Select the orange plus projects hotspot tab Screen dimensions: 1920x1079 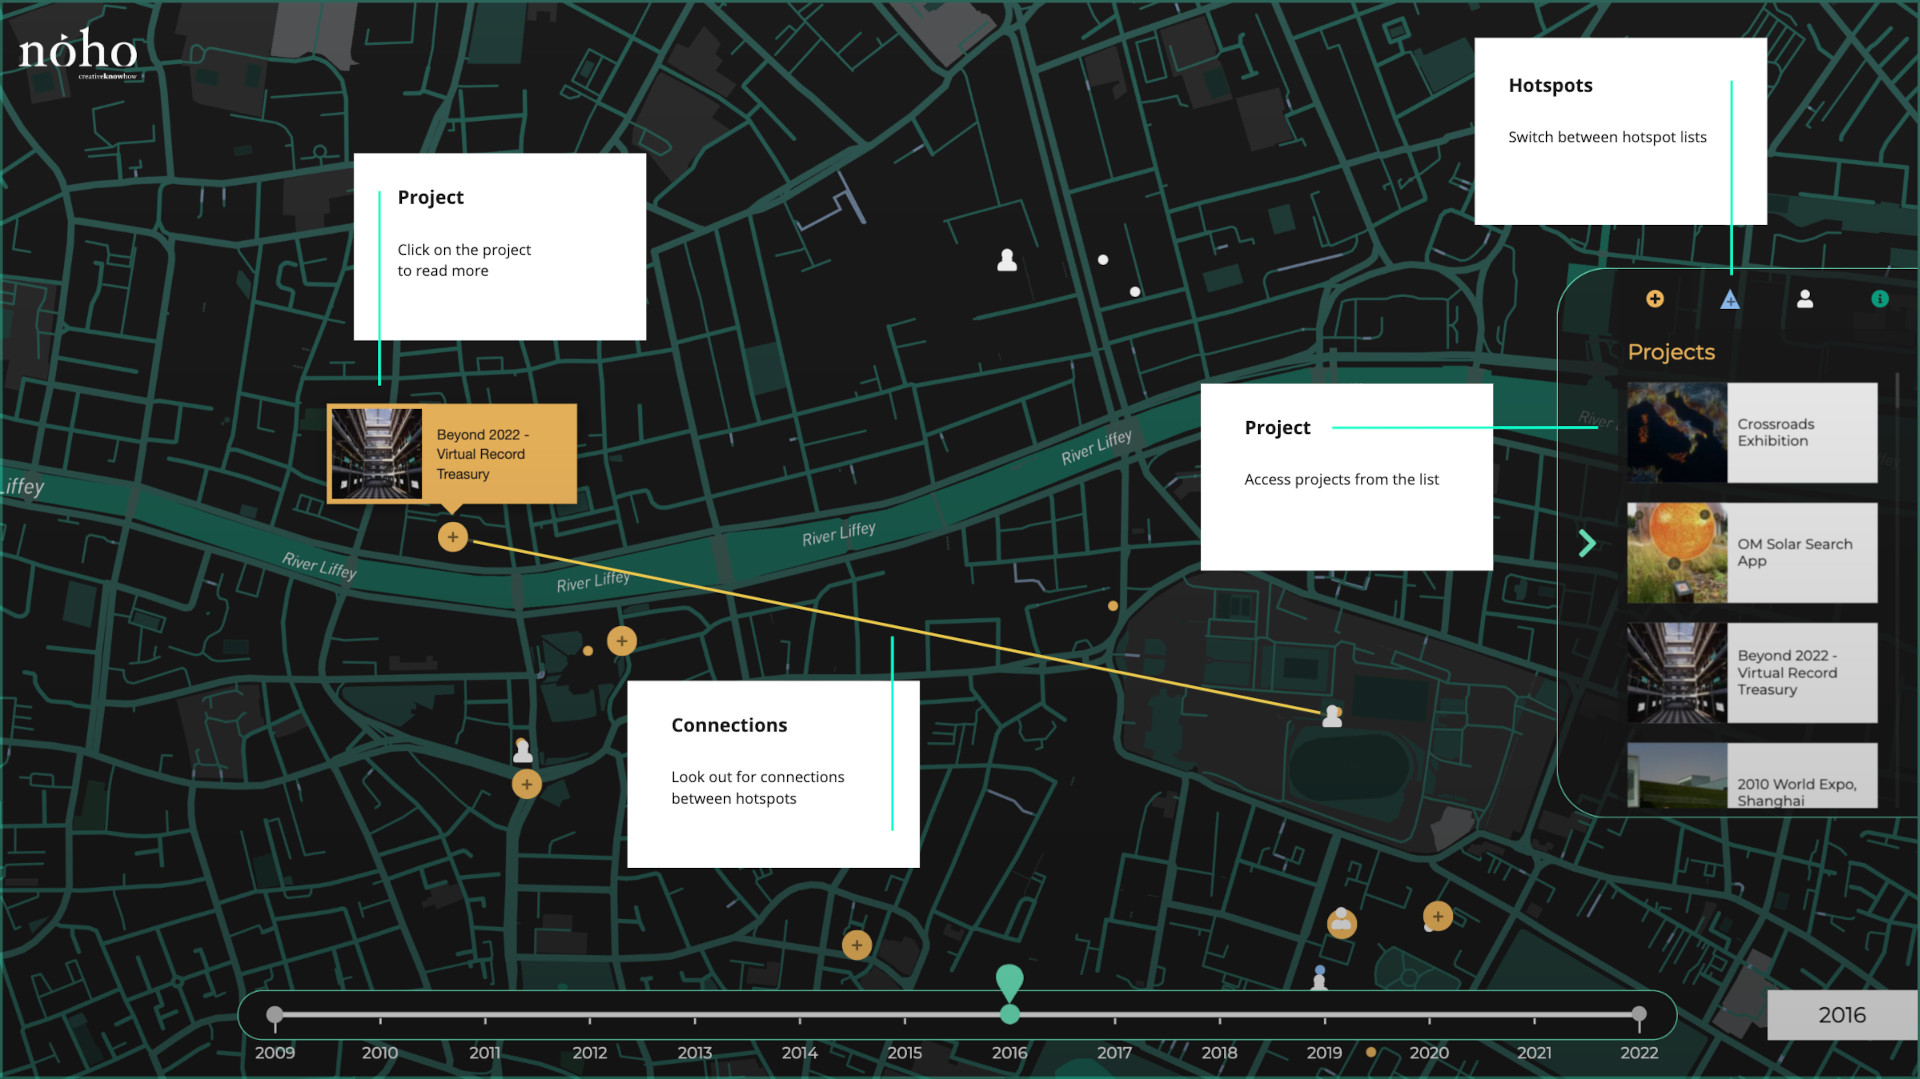click(x=1655, y=299)
